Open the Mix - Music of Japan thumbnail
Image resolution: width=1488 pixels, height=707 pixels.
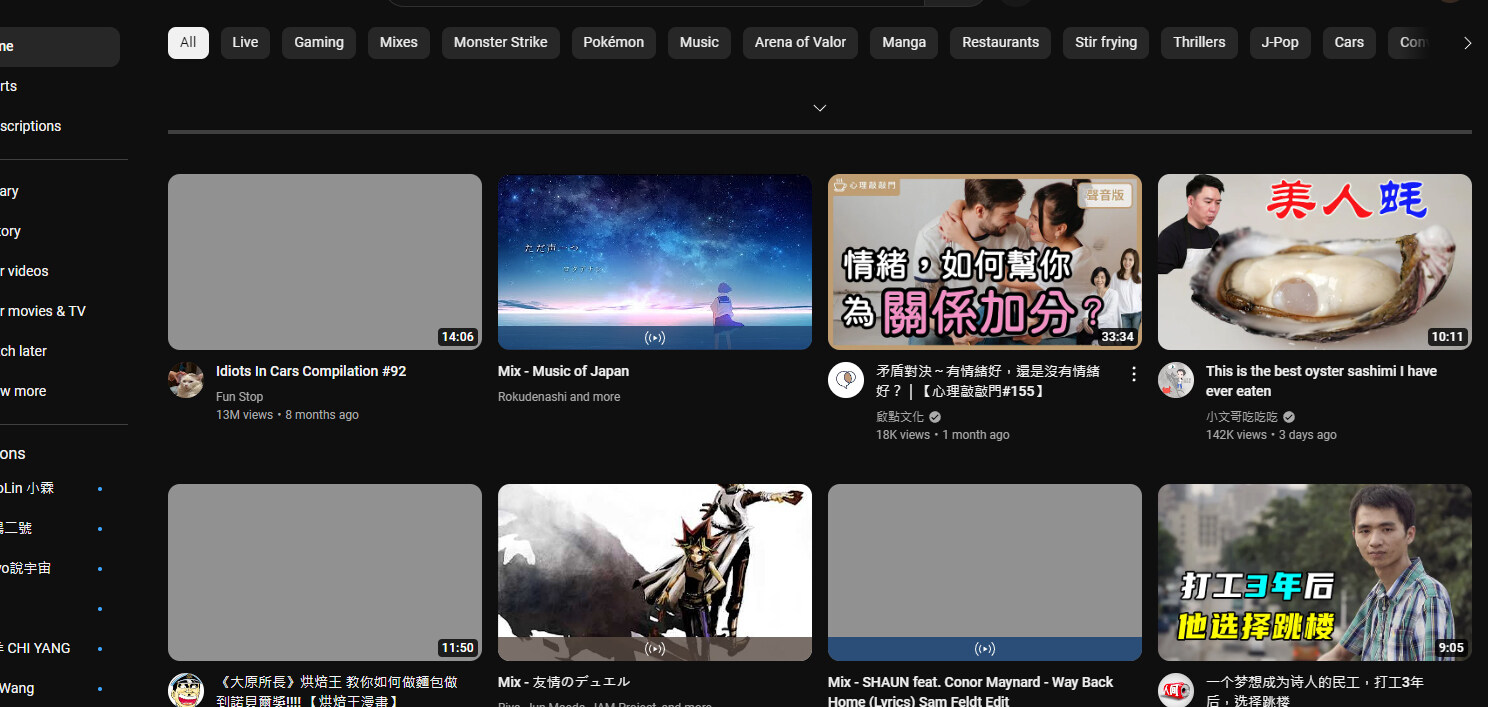point(655,262)
